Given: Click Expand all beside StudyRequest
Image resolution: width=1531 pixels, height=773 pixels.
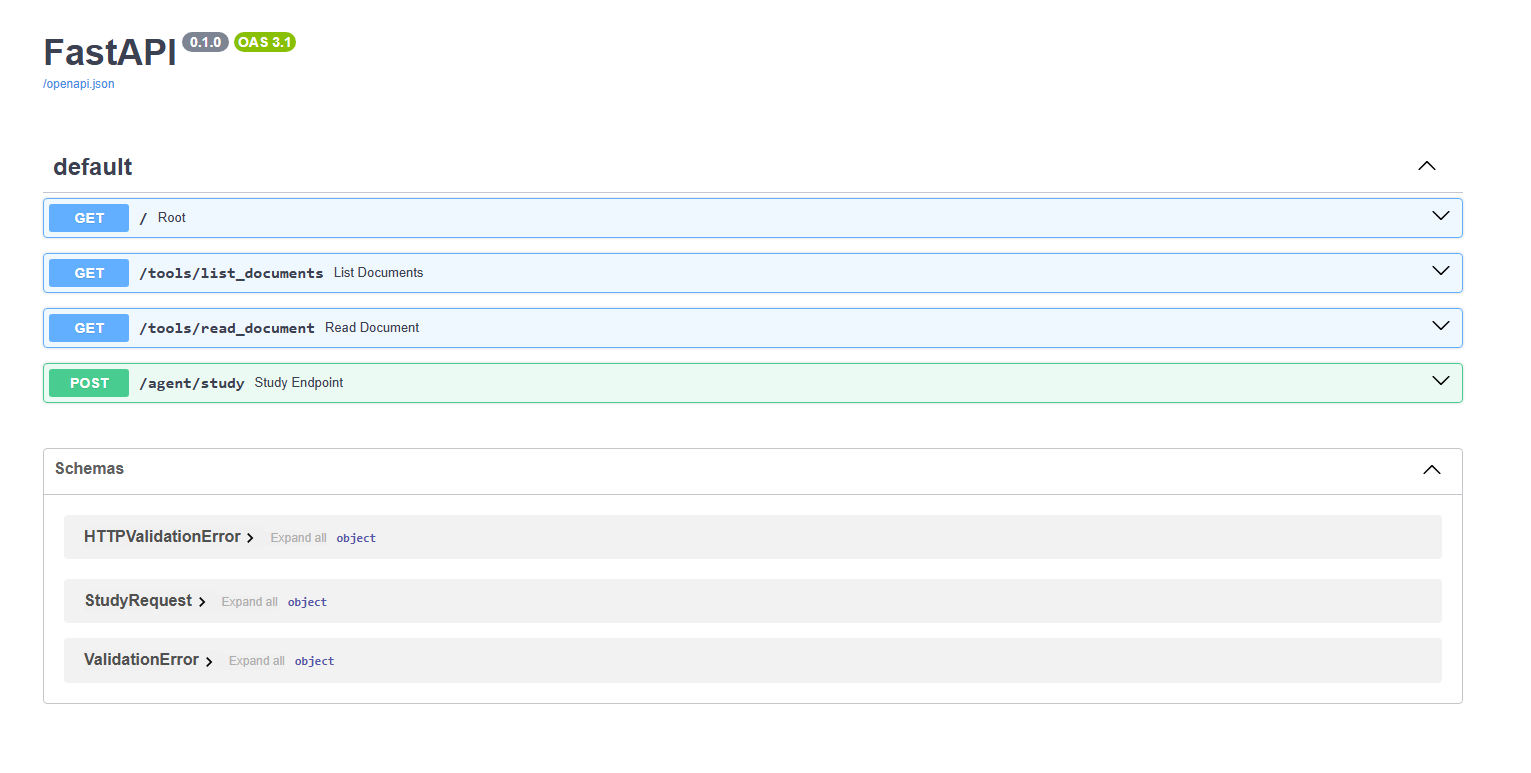Looking at the screenshot, I should pos(249,602).
